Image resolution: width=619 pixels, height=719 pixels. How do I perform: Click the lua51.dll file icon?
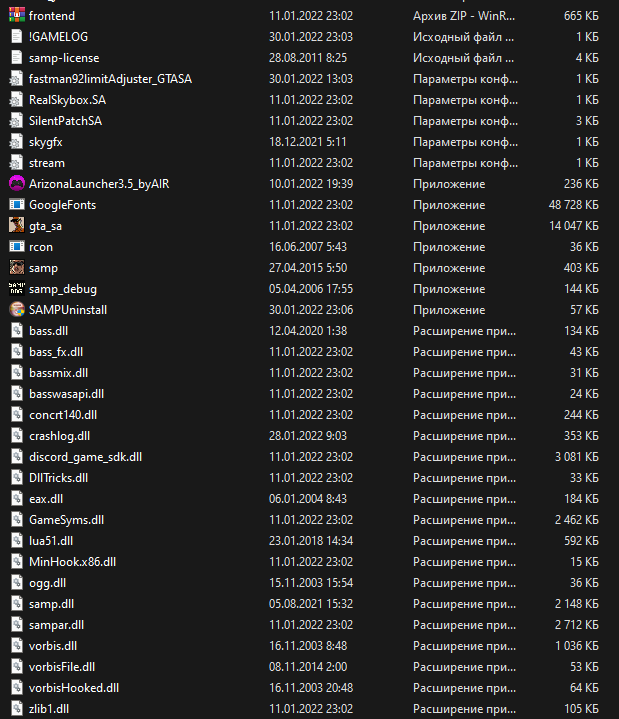pyautogui.click(x=17, y=541)
